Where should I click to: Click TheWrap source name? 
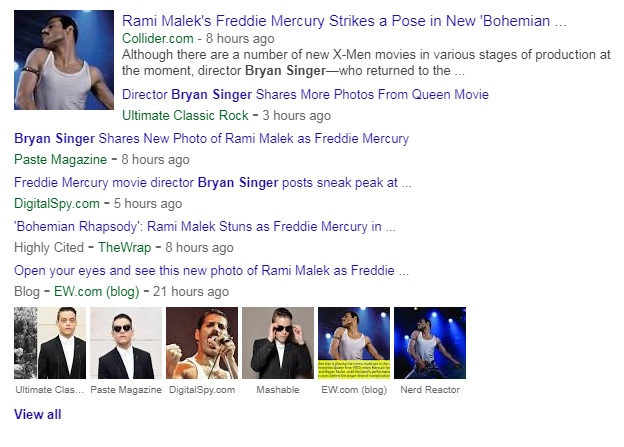(127, 247)
